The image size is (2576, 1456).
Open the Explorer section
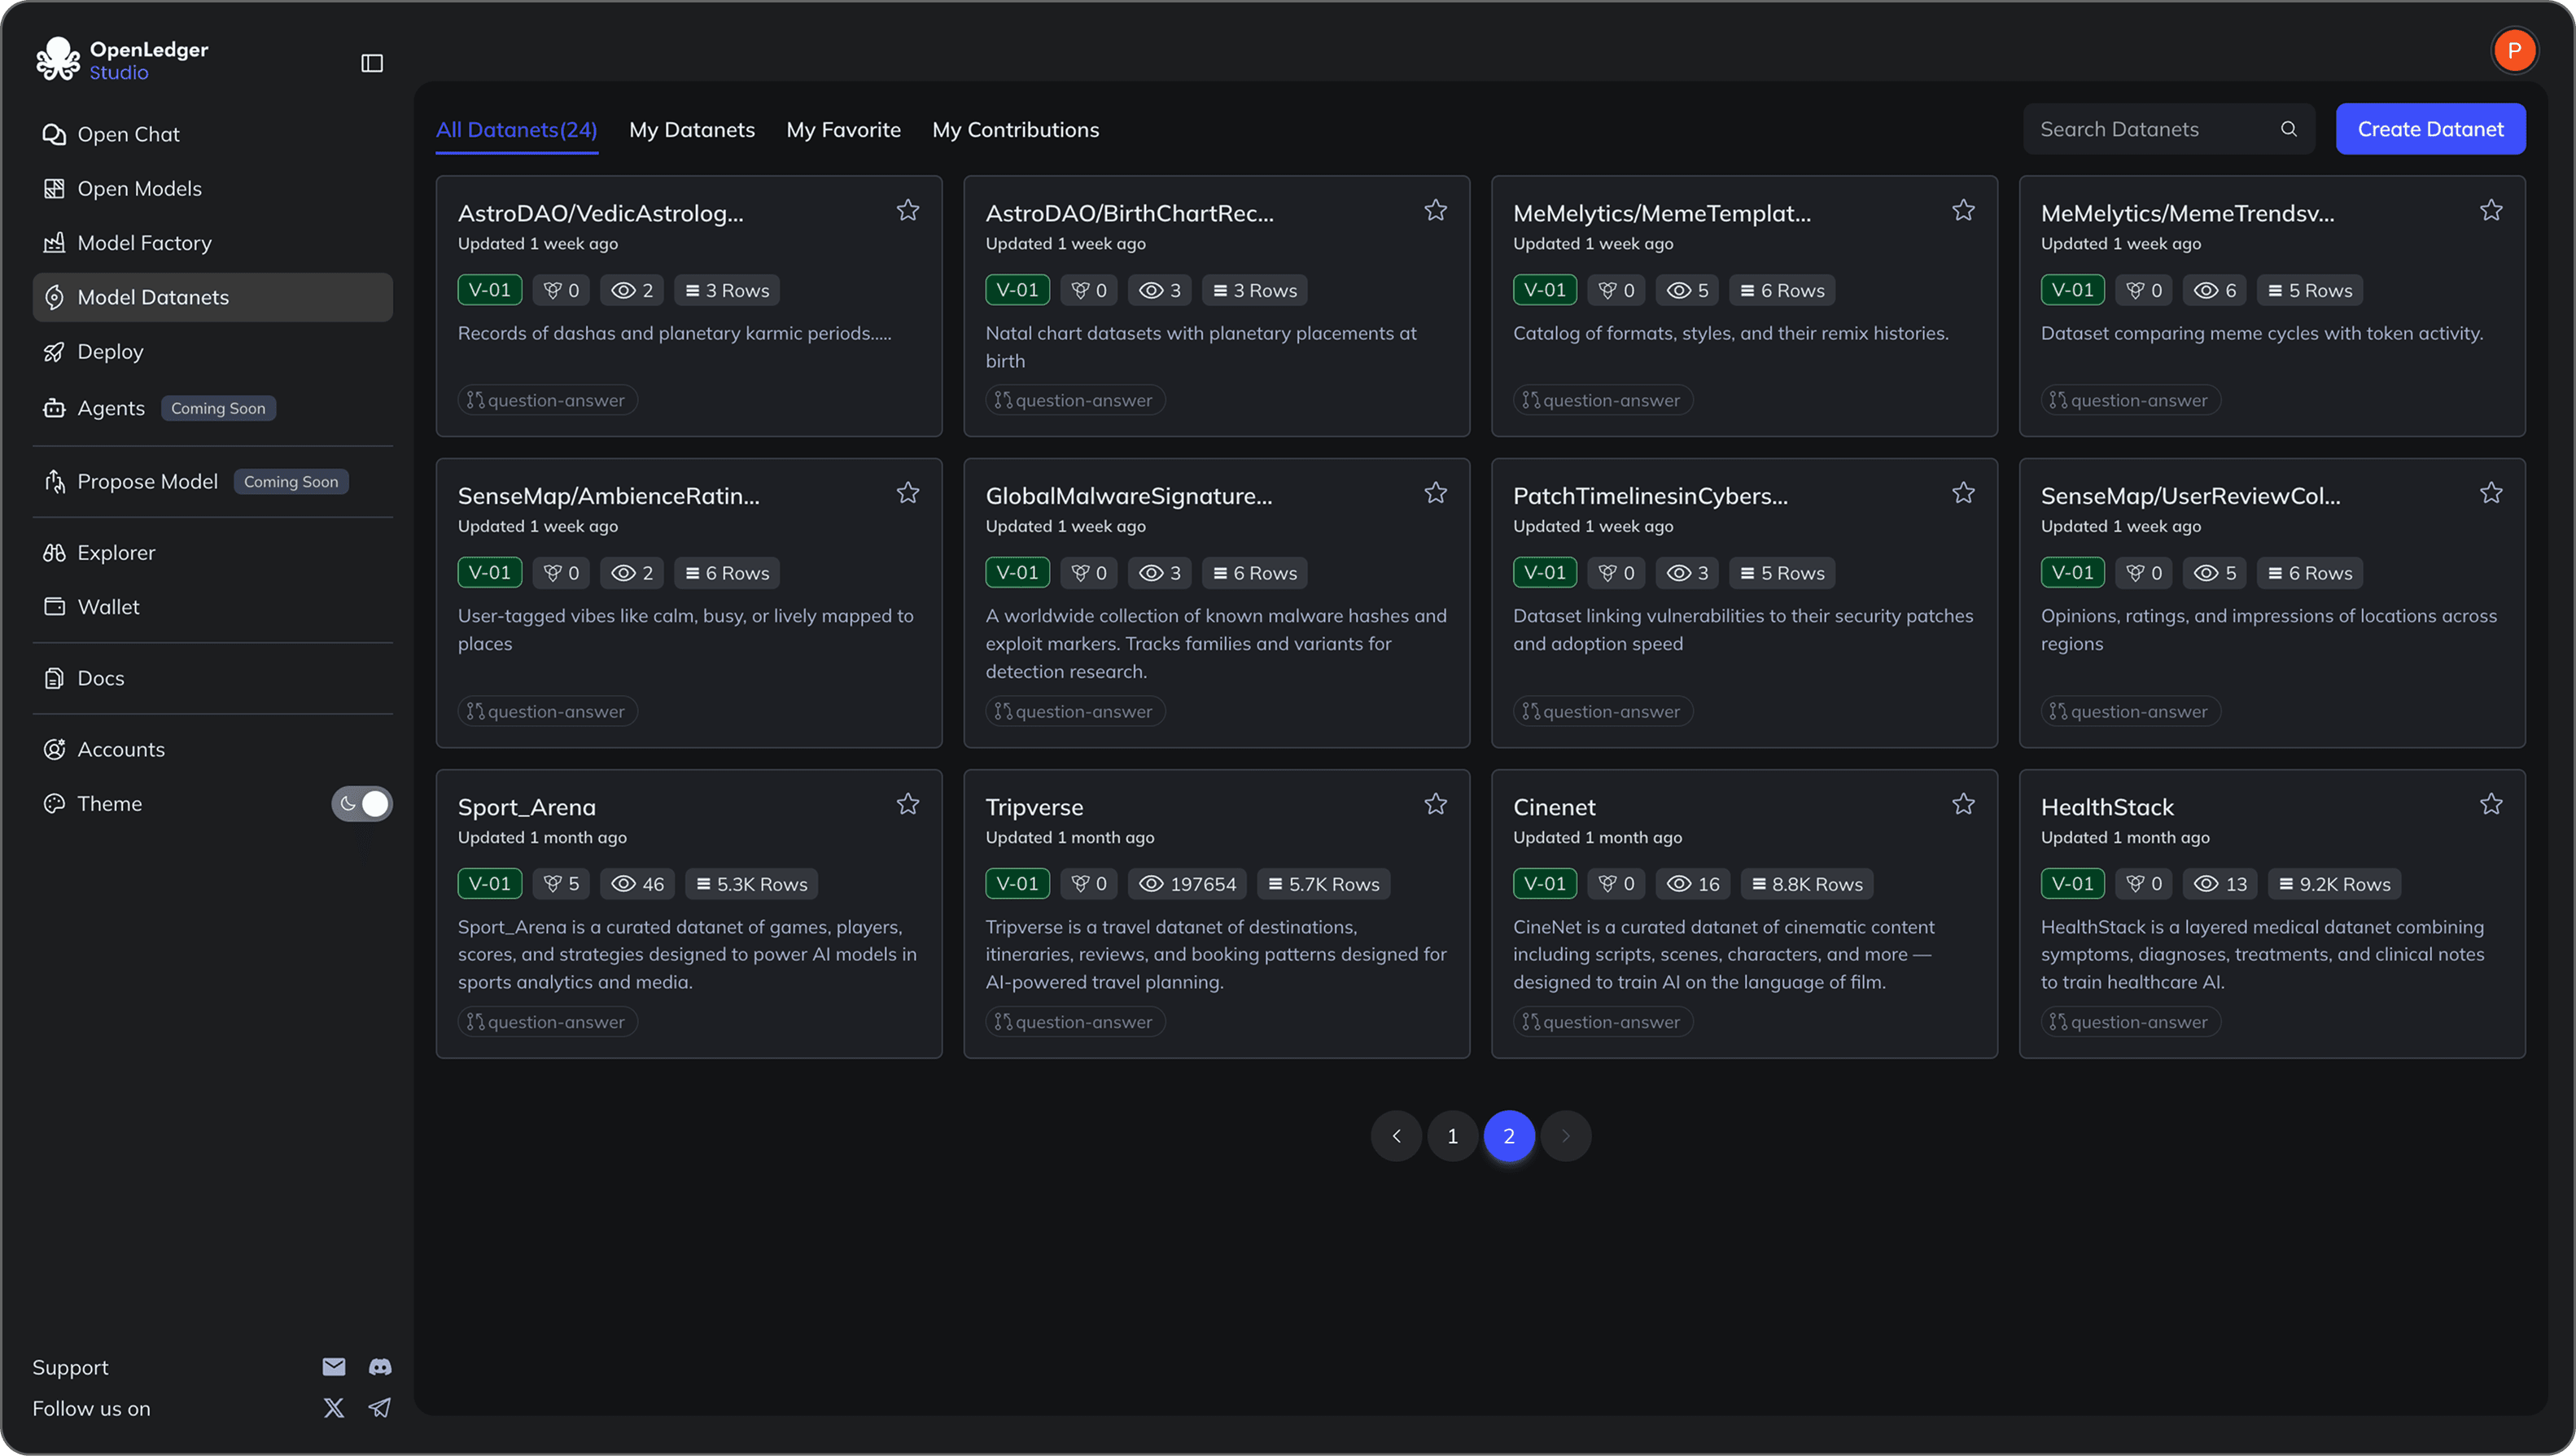pyautogui.click(x=115, y=551)
